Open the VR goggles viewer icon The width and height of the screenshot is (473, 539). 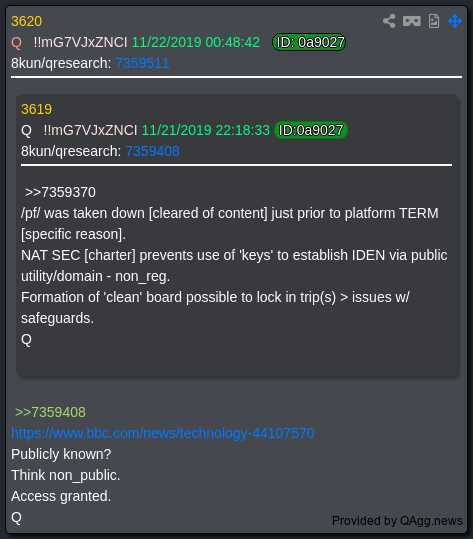pyautogui.click(x=411, y=21)
